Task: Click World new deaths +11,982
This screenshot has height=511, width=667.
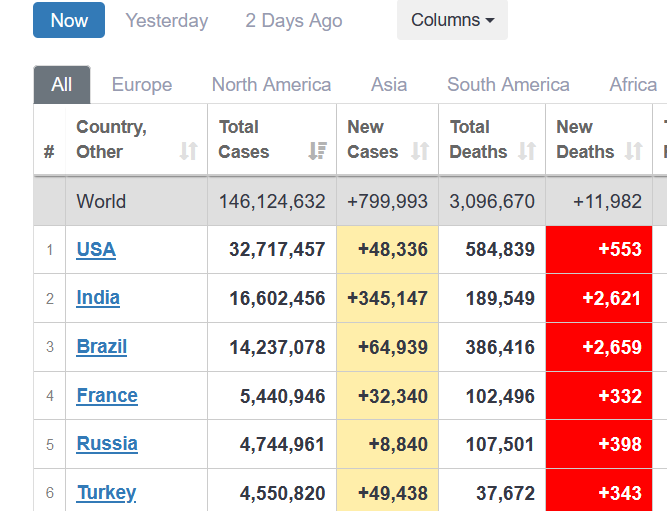Action: pyautogui.click(x=607, y=201)
